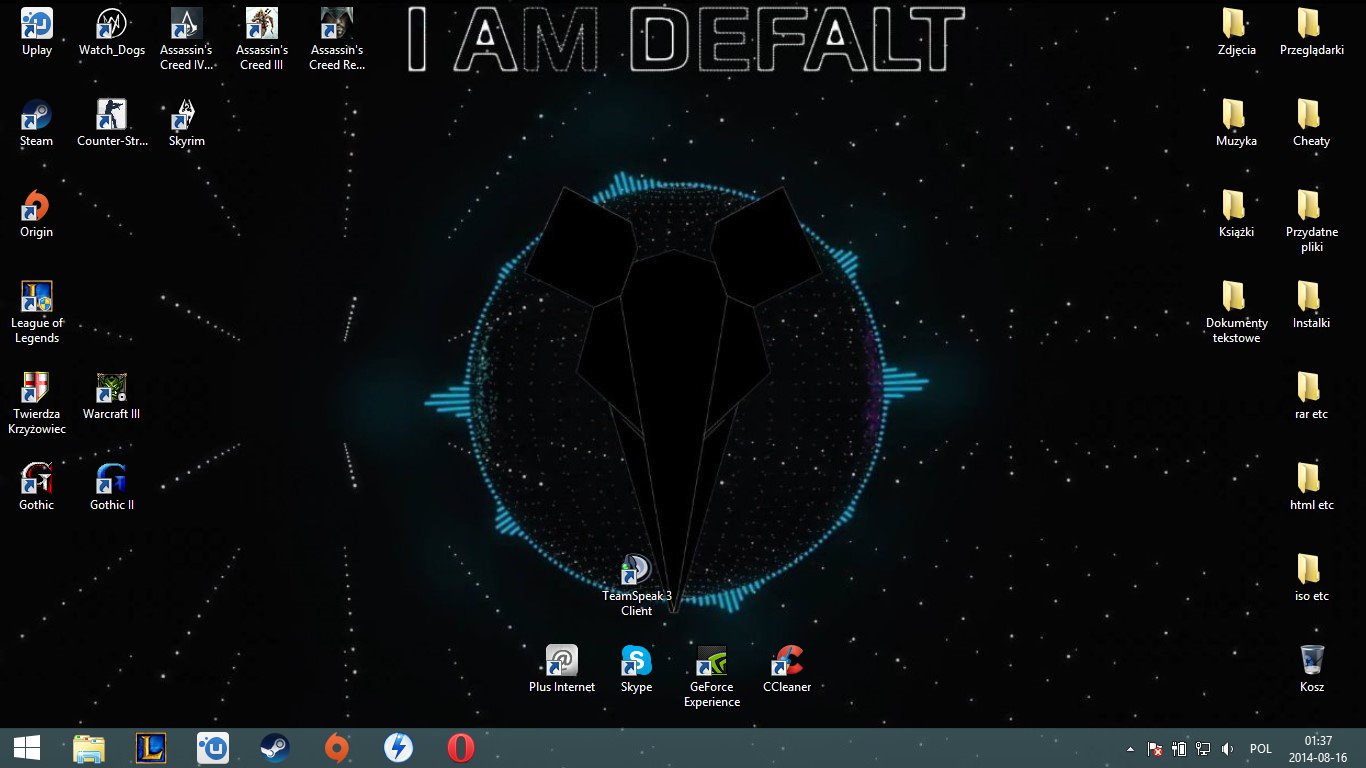Viewport: 1366px width, 768px height.
Task: Select the iso etc folder
Action: [1312, 577]
